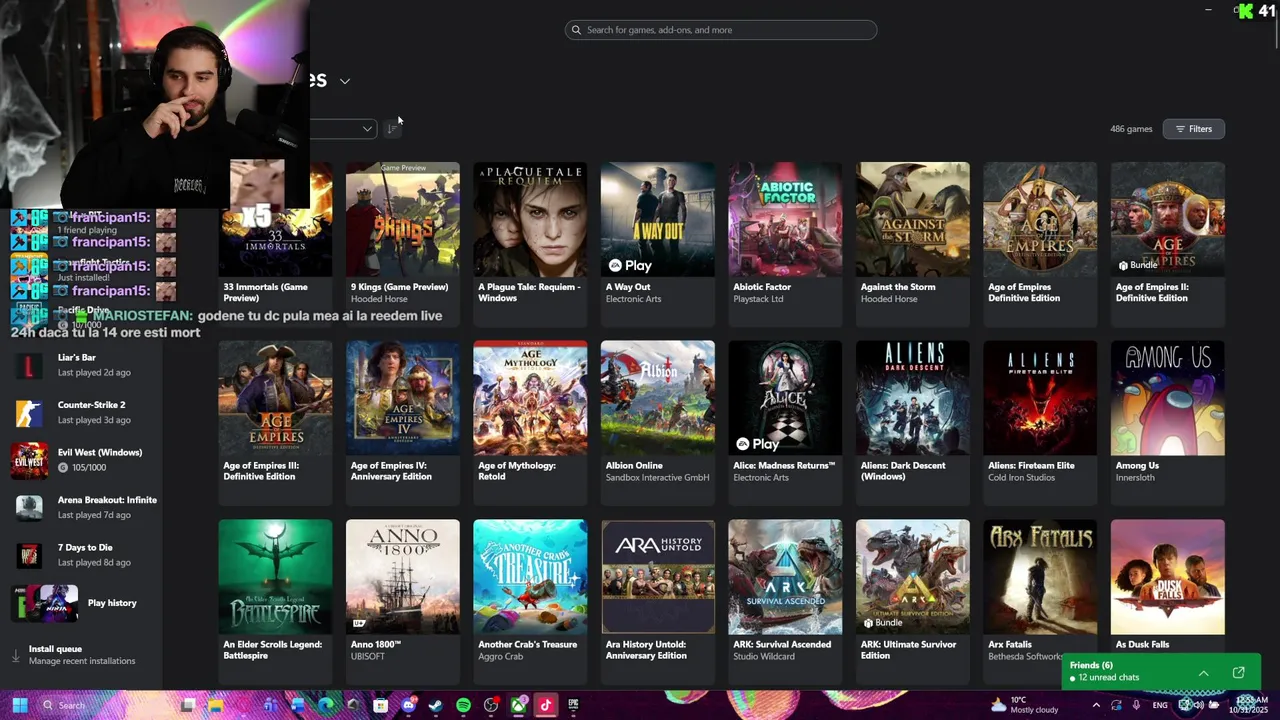Click Friends (6) unread chats label

tap(1104, 671)
